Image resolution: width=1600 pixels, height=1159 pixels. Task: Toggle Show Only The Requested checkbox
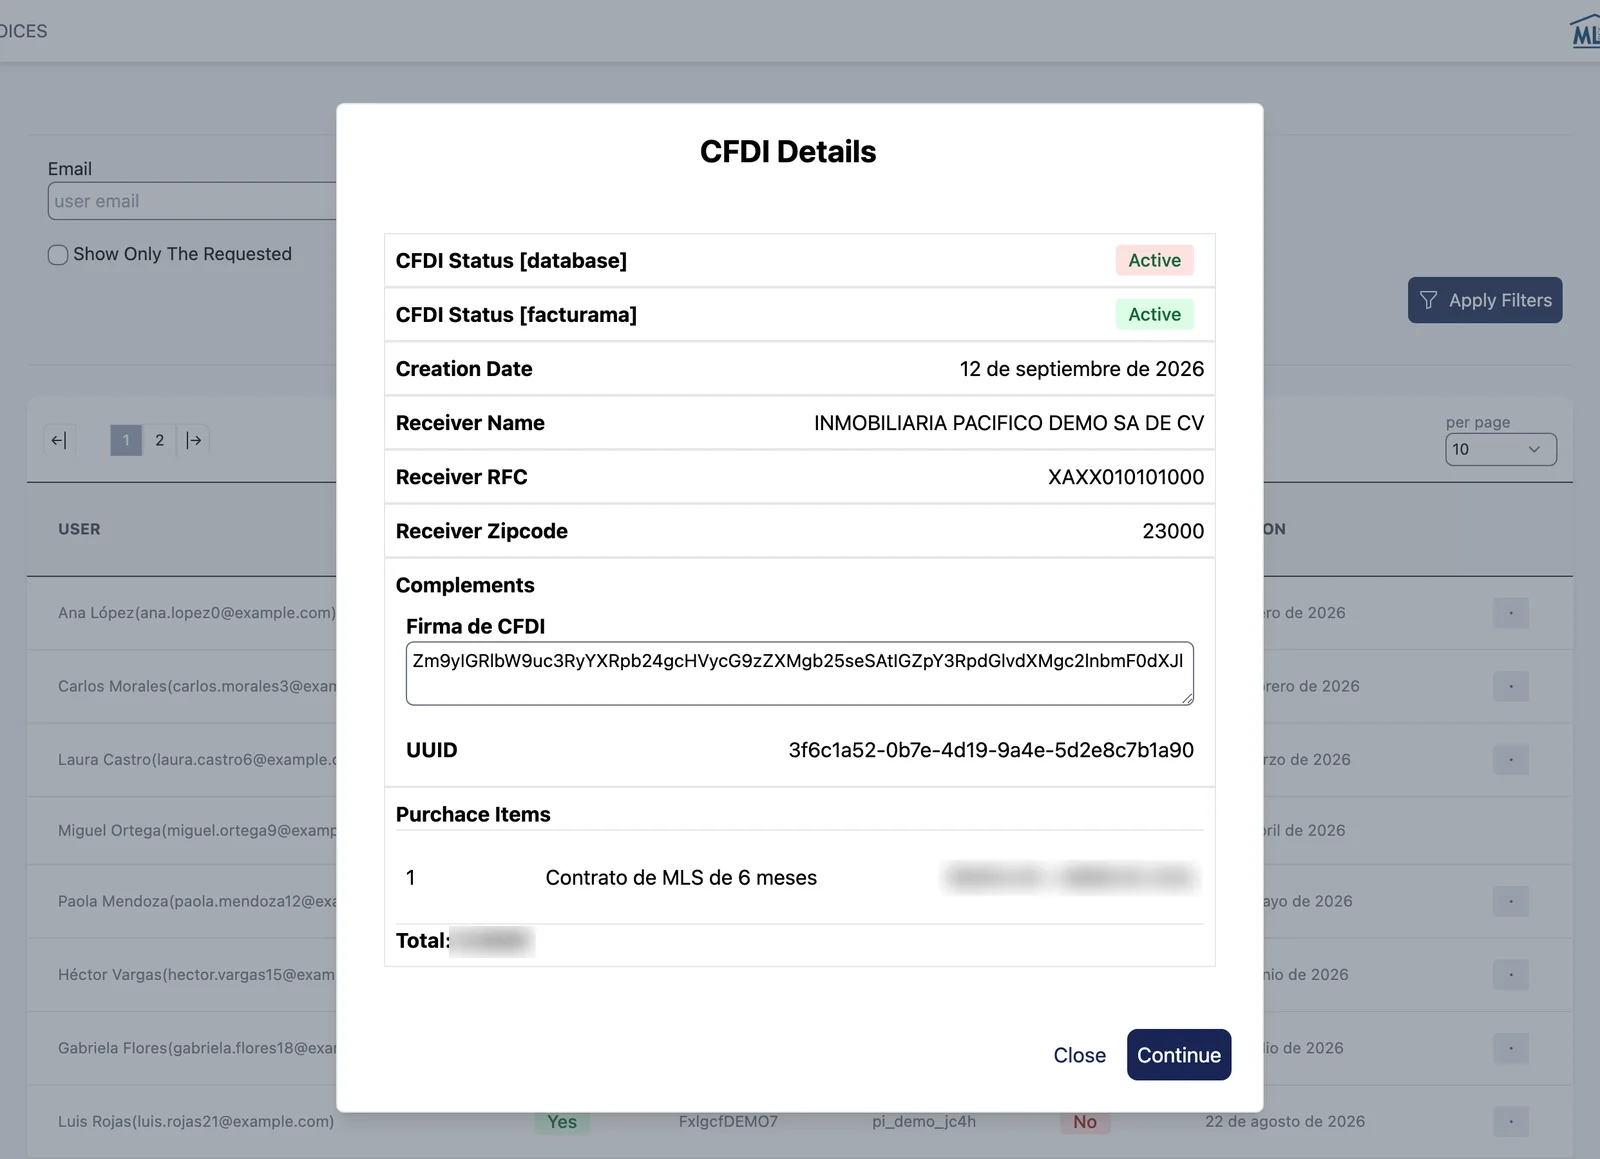pos(58,255)
